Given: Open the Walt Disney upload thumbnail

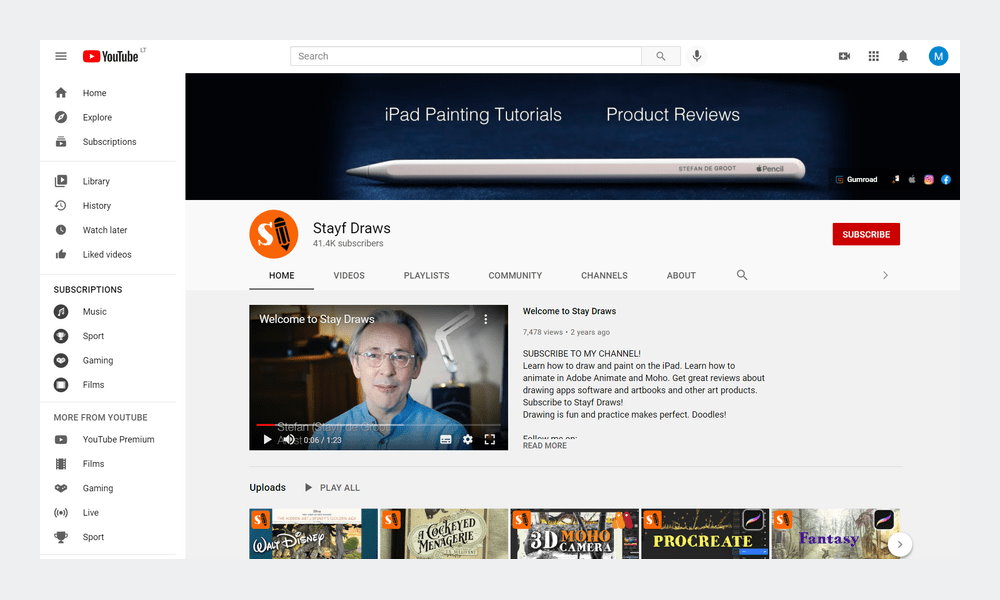Looking at the screenshot, I should (x=313, y=534).
